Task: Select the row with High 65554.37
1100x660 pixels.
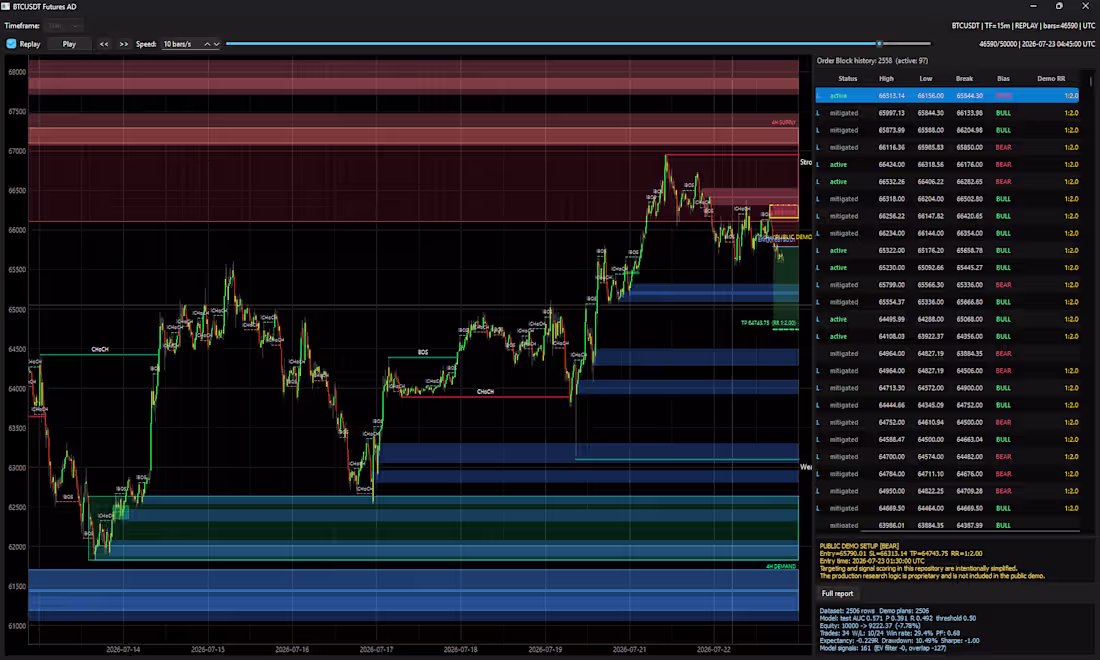Action: [947, 302]
